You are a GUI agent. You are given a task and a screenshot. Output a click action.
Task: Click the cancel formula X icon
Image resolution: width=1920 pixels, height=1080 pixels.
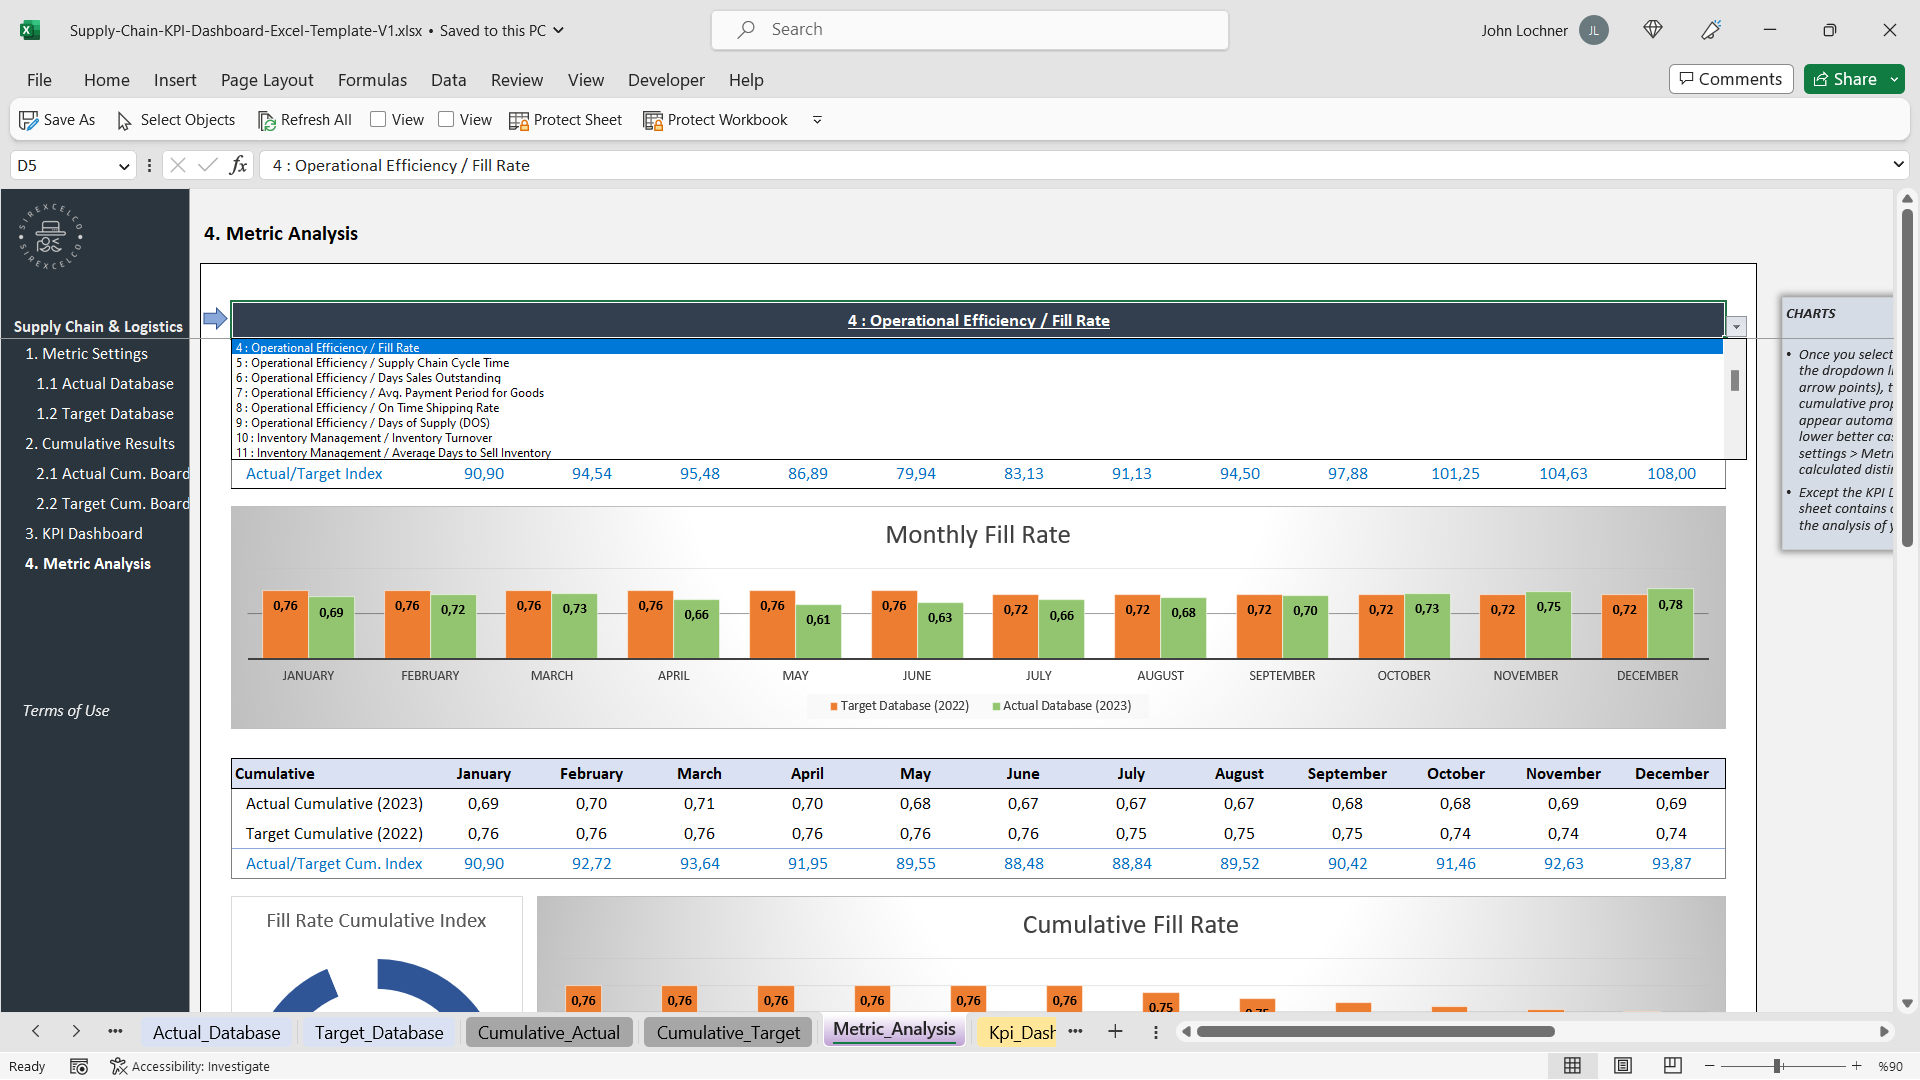tap(178, 165)
